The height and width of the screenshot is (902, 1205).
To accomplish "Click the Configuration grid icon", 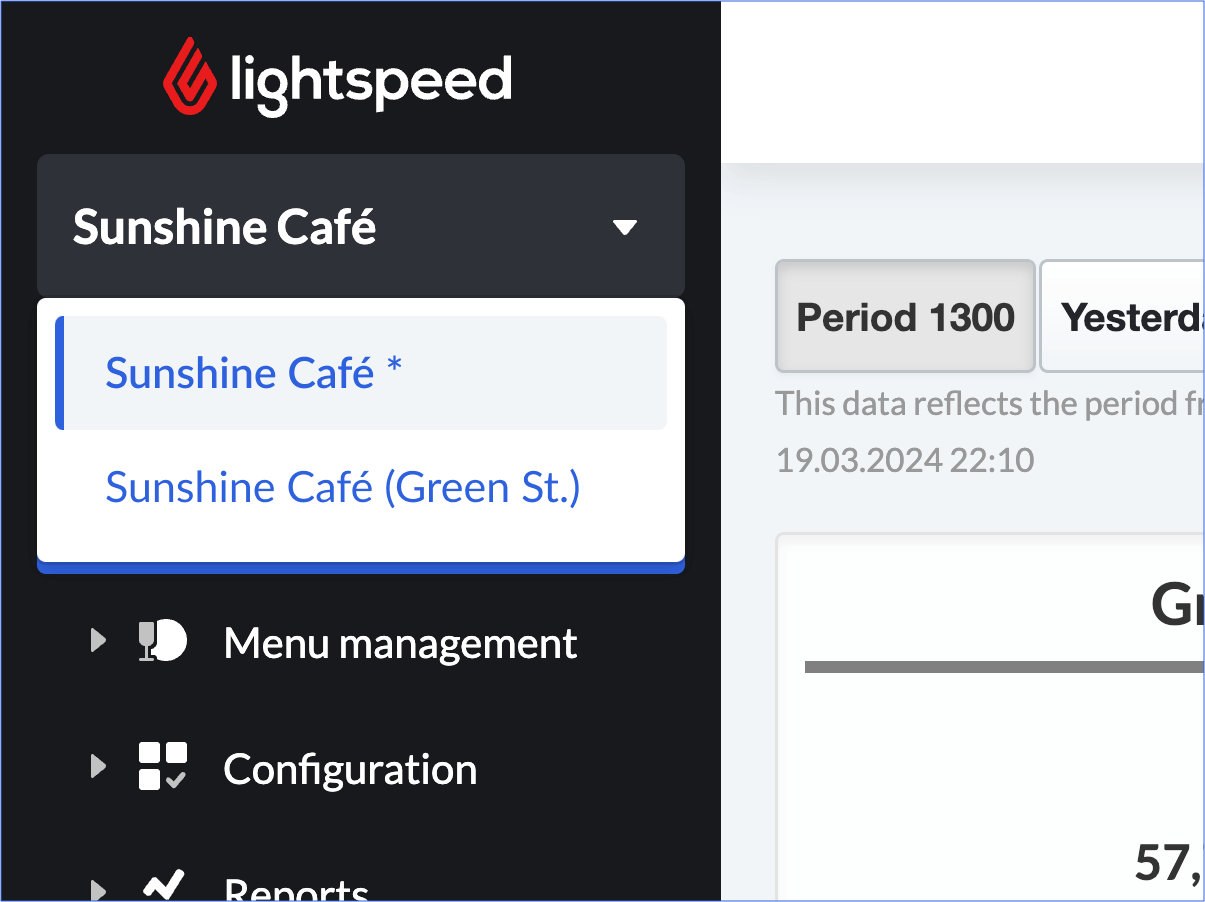I will tap(162, 766).
